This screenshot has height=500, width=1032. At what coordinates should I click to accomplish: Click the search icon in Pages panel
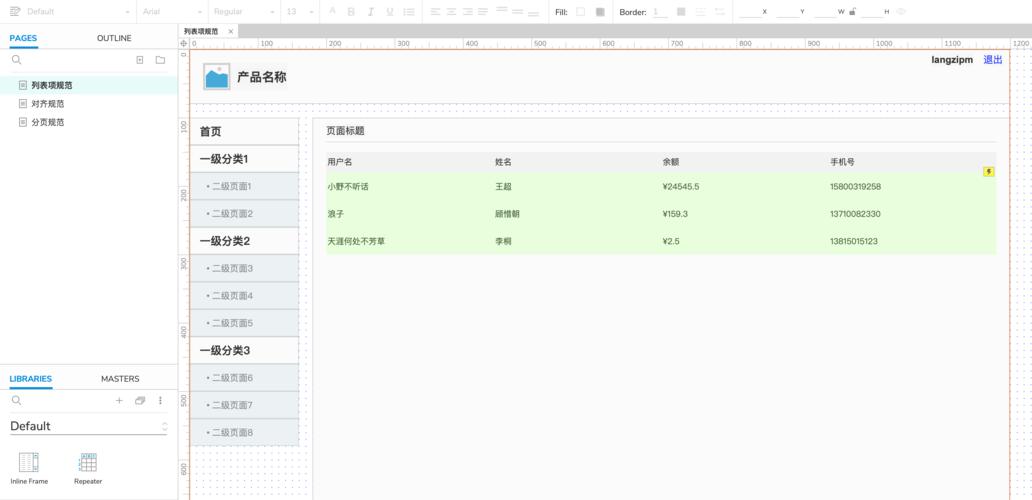coord(16,60)
